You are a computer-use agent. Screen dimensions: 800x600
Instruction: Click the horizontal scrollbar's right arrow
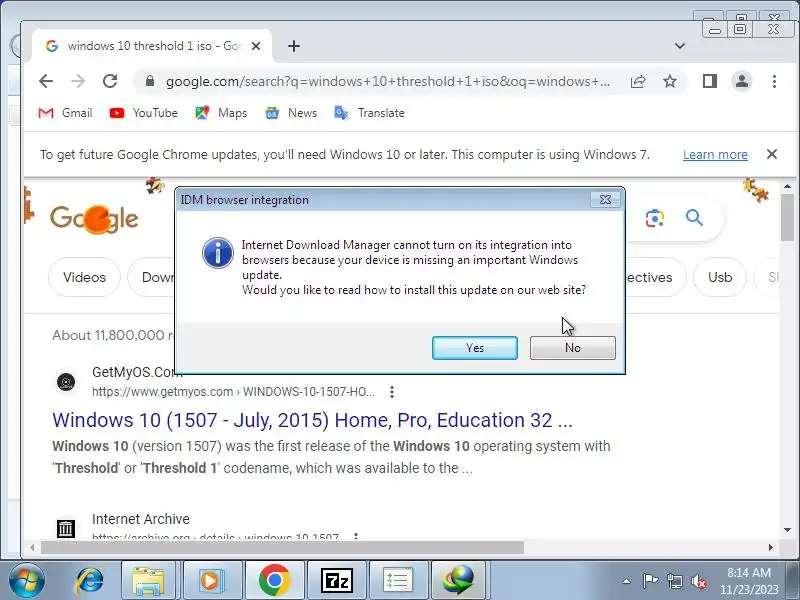[x=771, y=547]
